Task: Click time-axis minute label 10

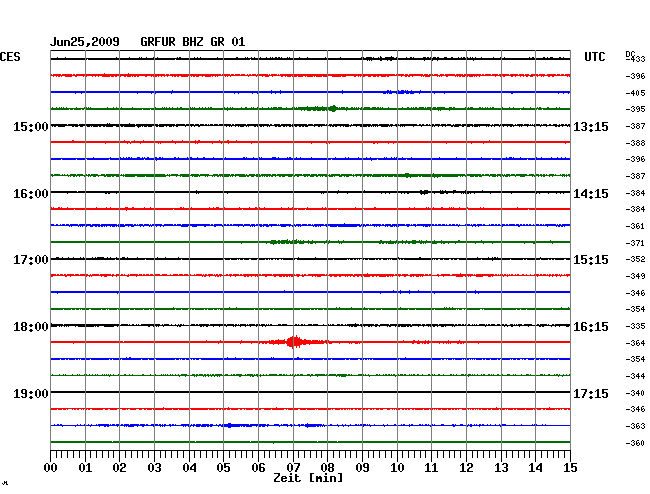Action: (397, 468)
